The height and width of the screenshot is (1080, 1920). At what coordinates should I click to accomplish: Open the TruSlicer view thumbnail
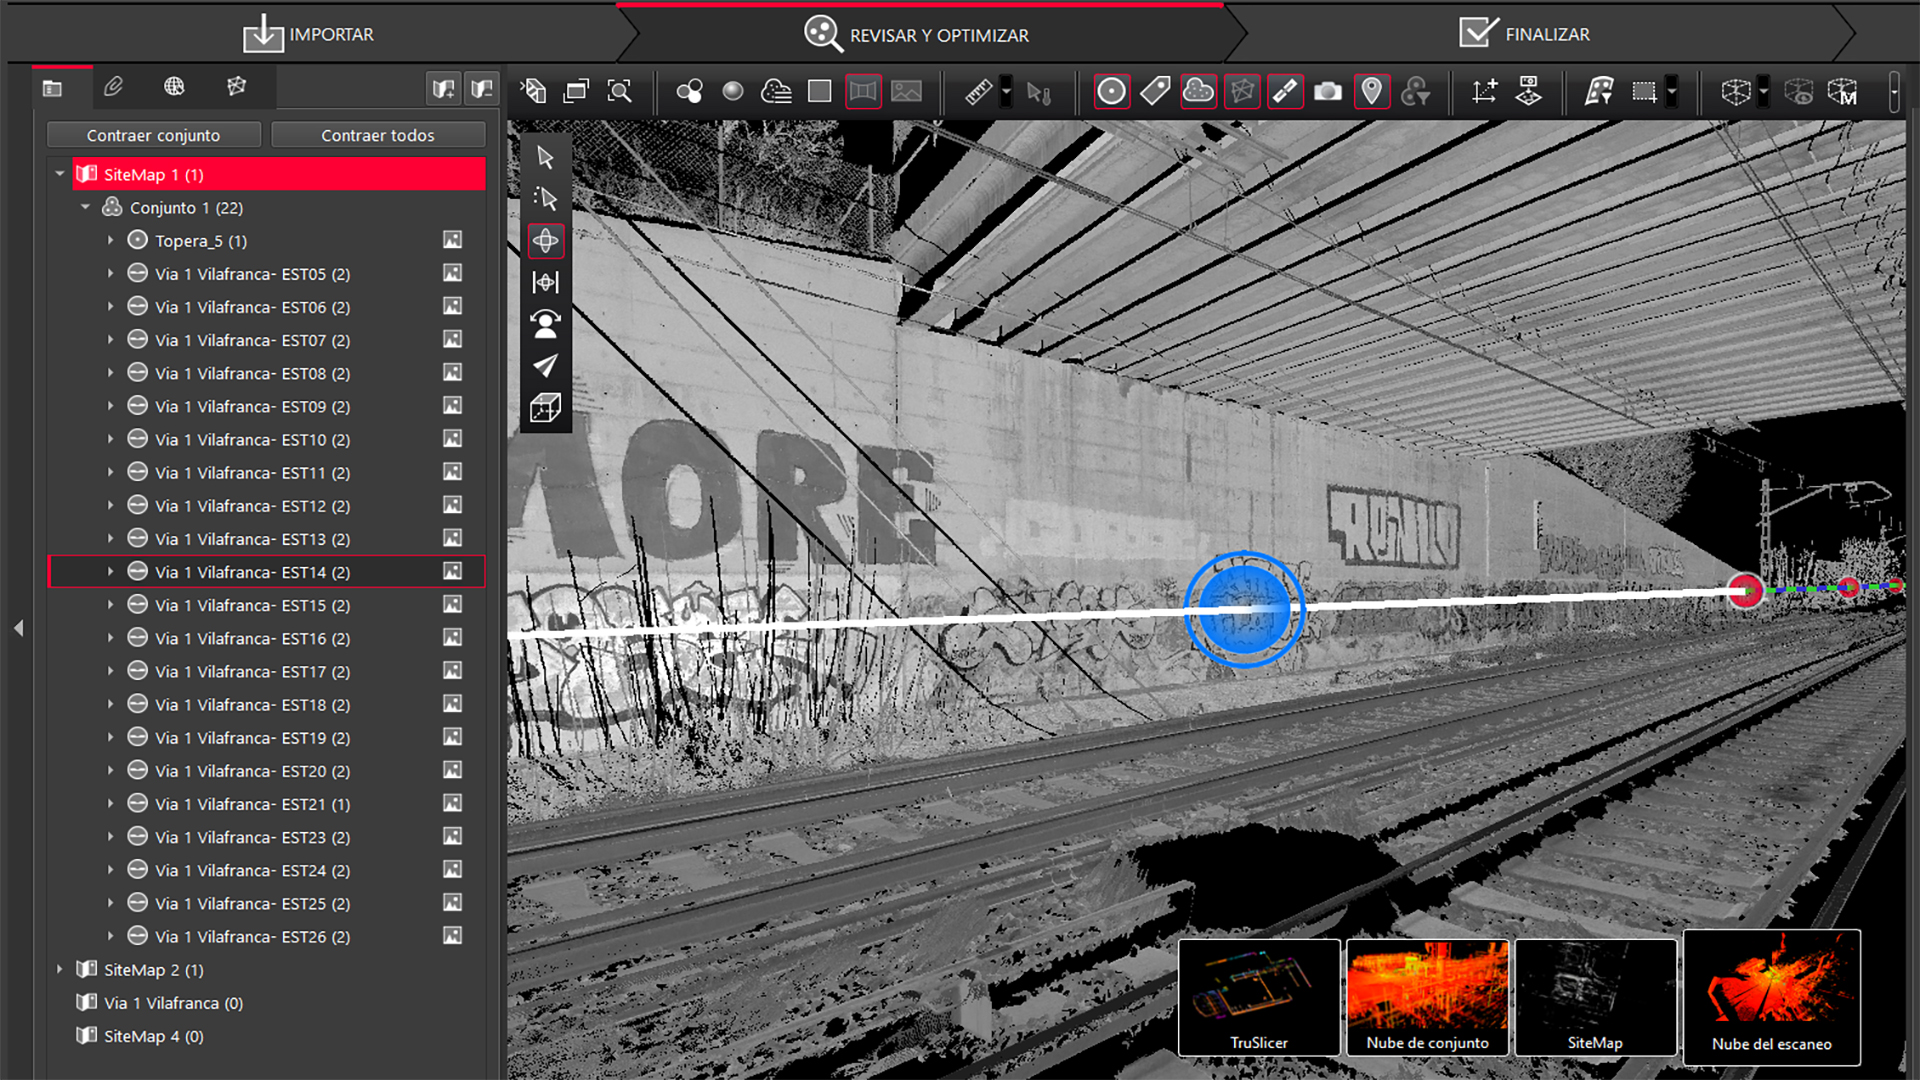(x=1259, y=996)
